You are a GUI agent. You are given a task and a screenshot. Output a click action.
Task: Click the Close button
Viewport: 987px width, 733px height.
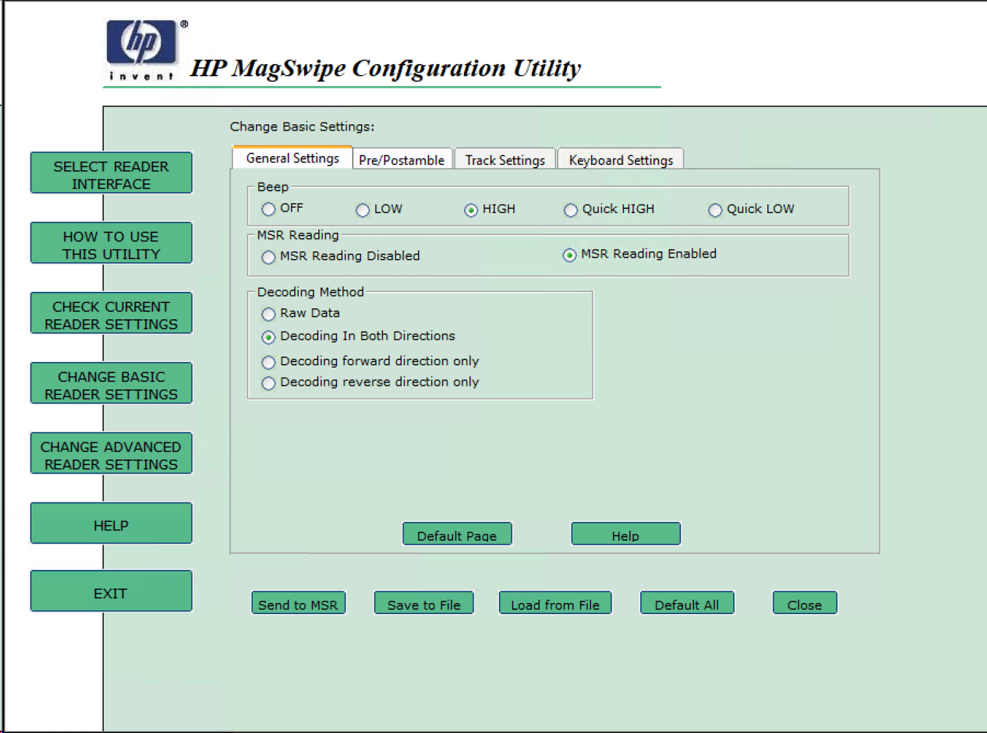804,603
